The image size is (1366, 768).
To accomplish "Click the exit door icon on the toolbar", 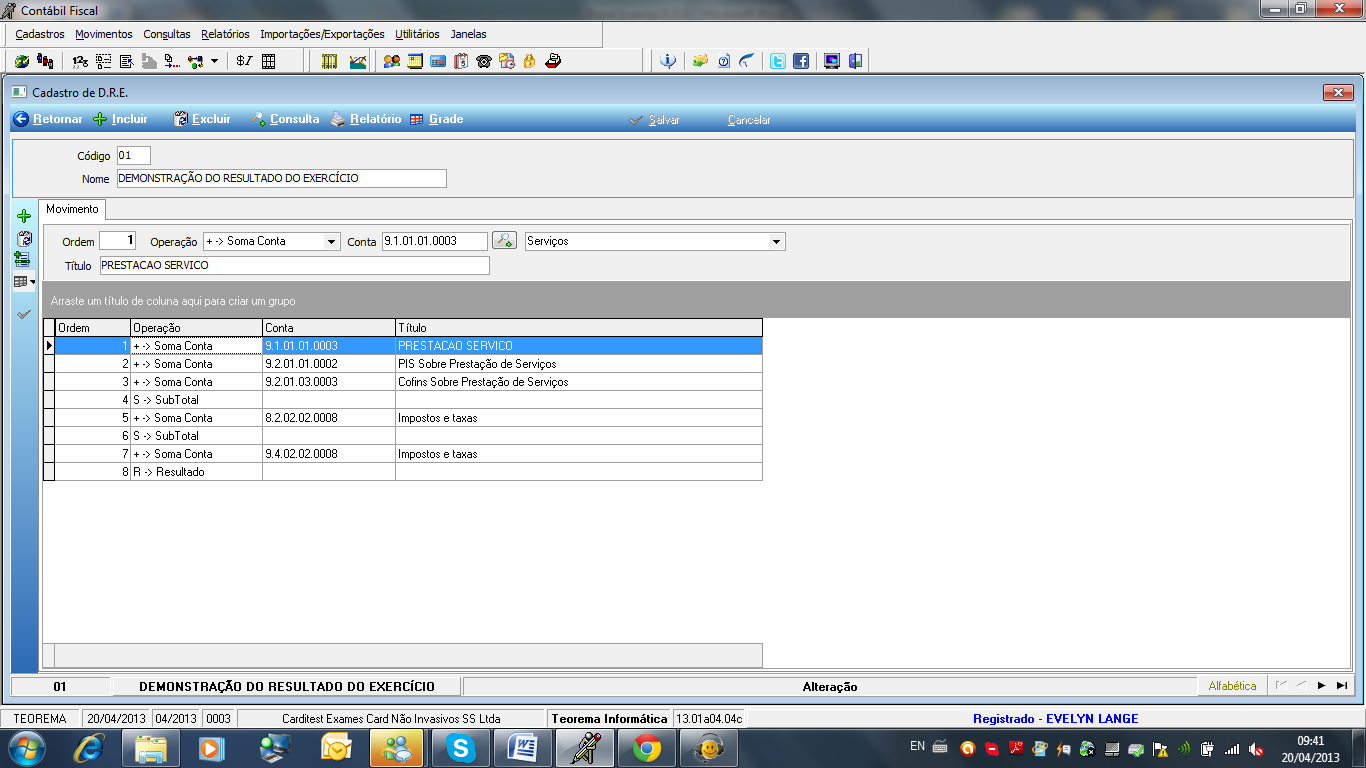I will (855, 61).
